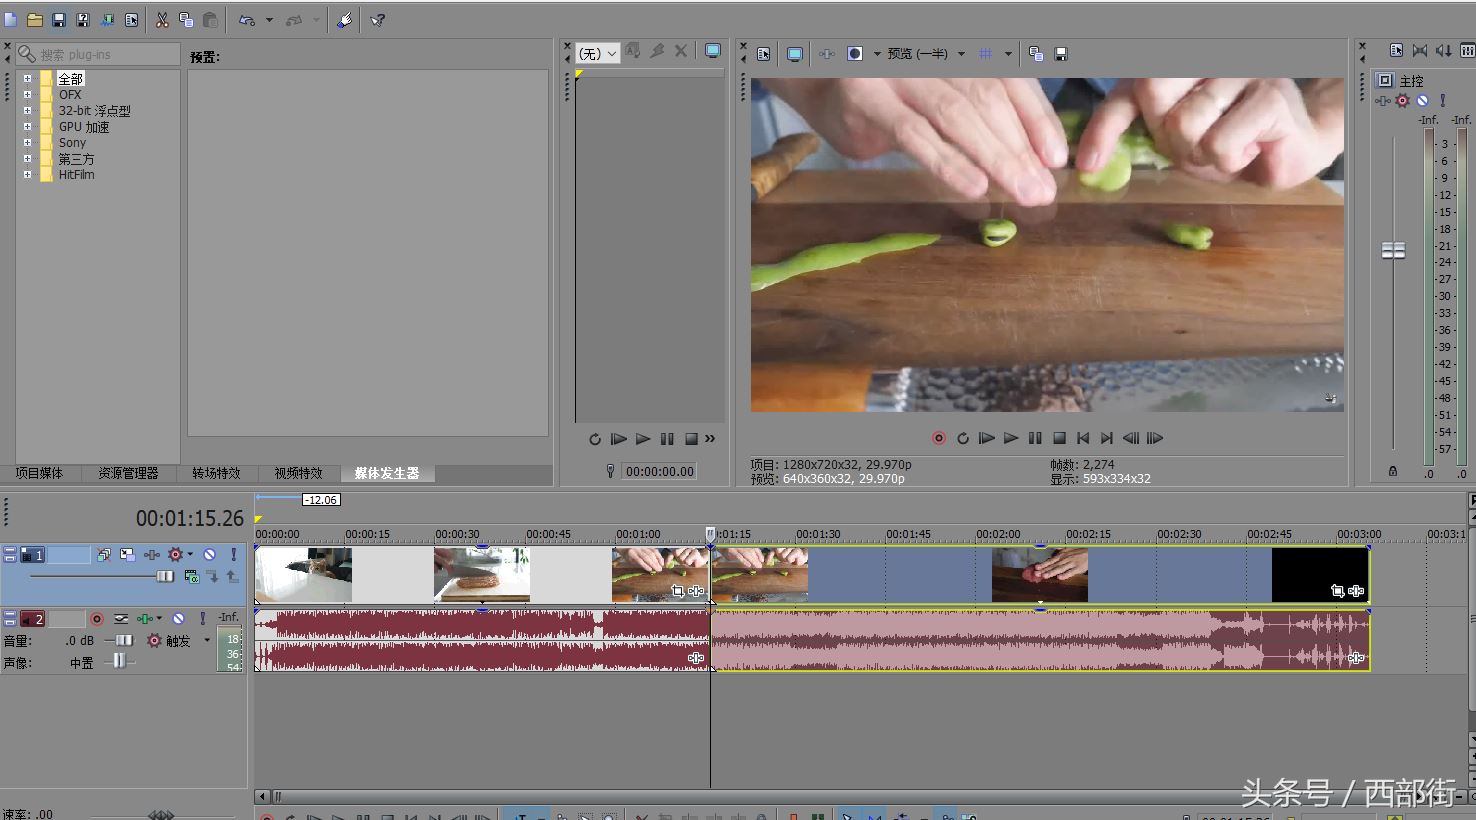
Task: Click the Render As icon in toolbar
Action: [107, 20]
